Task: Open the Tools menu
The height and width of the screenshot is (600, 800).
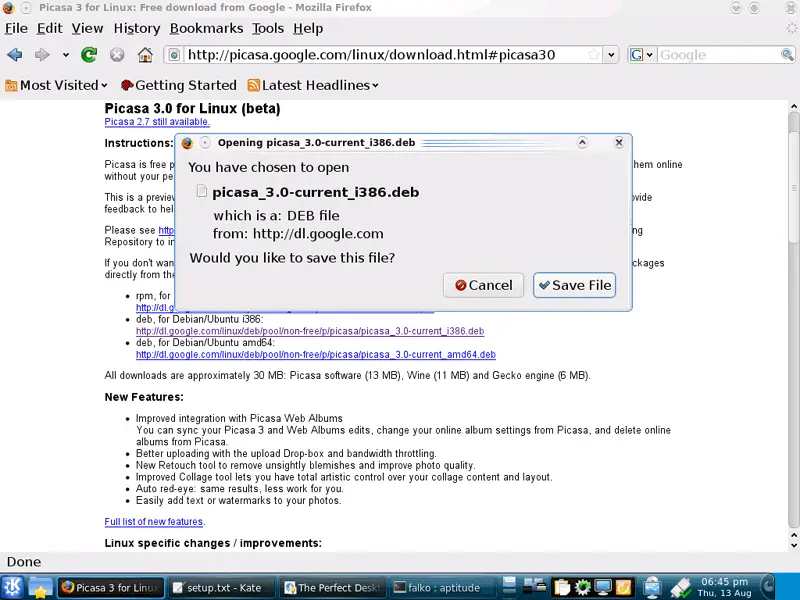Action: tap(268, 29)
